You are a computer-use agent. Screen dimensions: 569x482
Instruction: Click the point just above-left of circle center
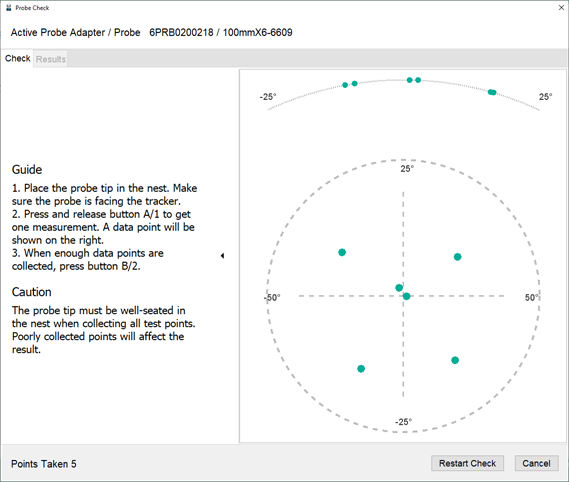coord(399,288)
